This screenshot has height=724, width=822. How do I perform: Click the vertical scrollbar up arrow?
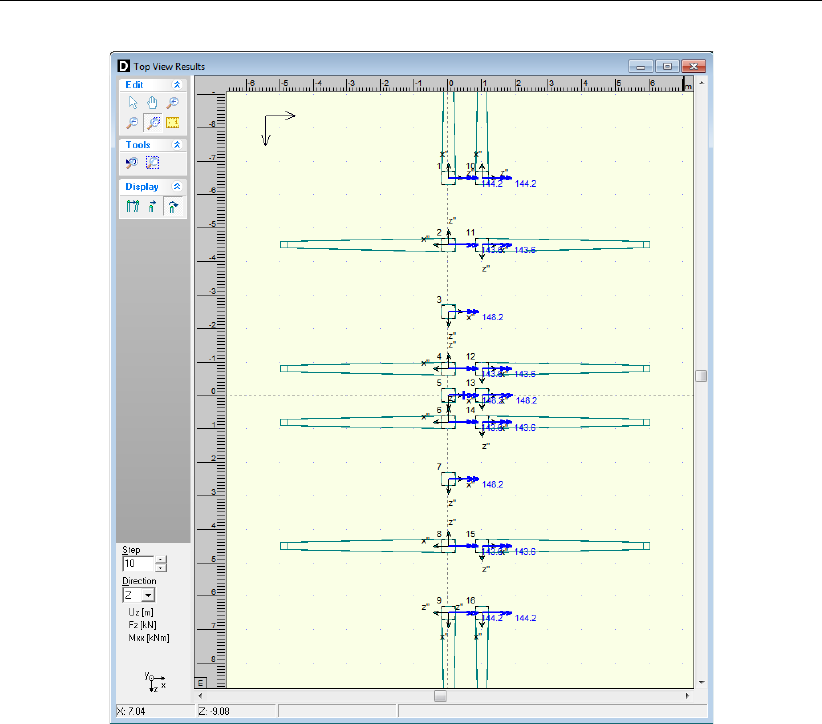point(701,83)
